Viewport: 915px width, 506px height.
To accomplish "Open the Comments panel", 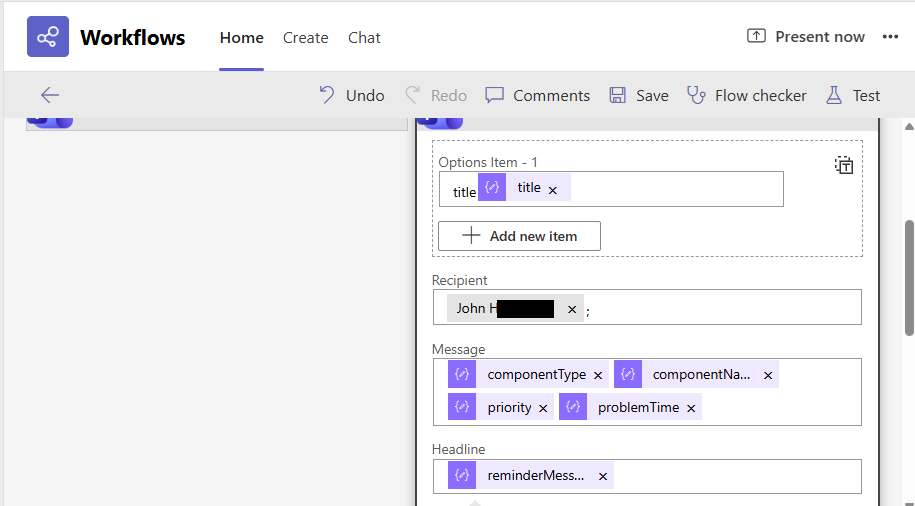I will pyautogui.click(x=537, y=95).
